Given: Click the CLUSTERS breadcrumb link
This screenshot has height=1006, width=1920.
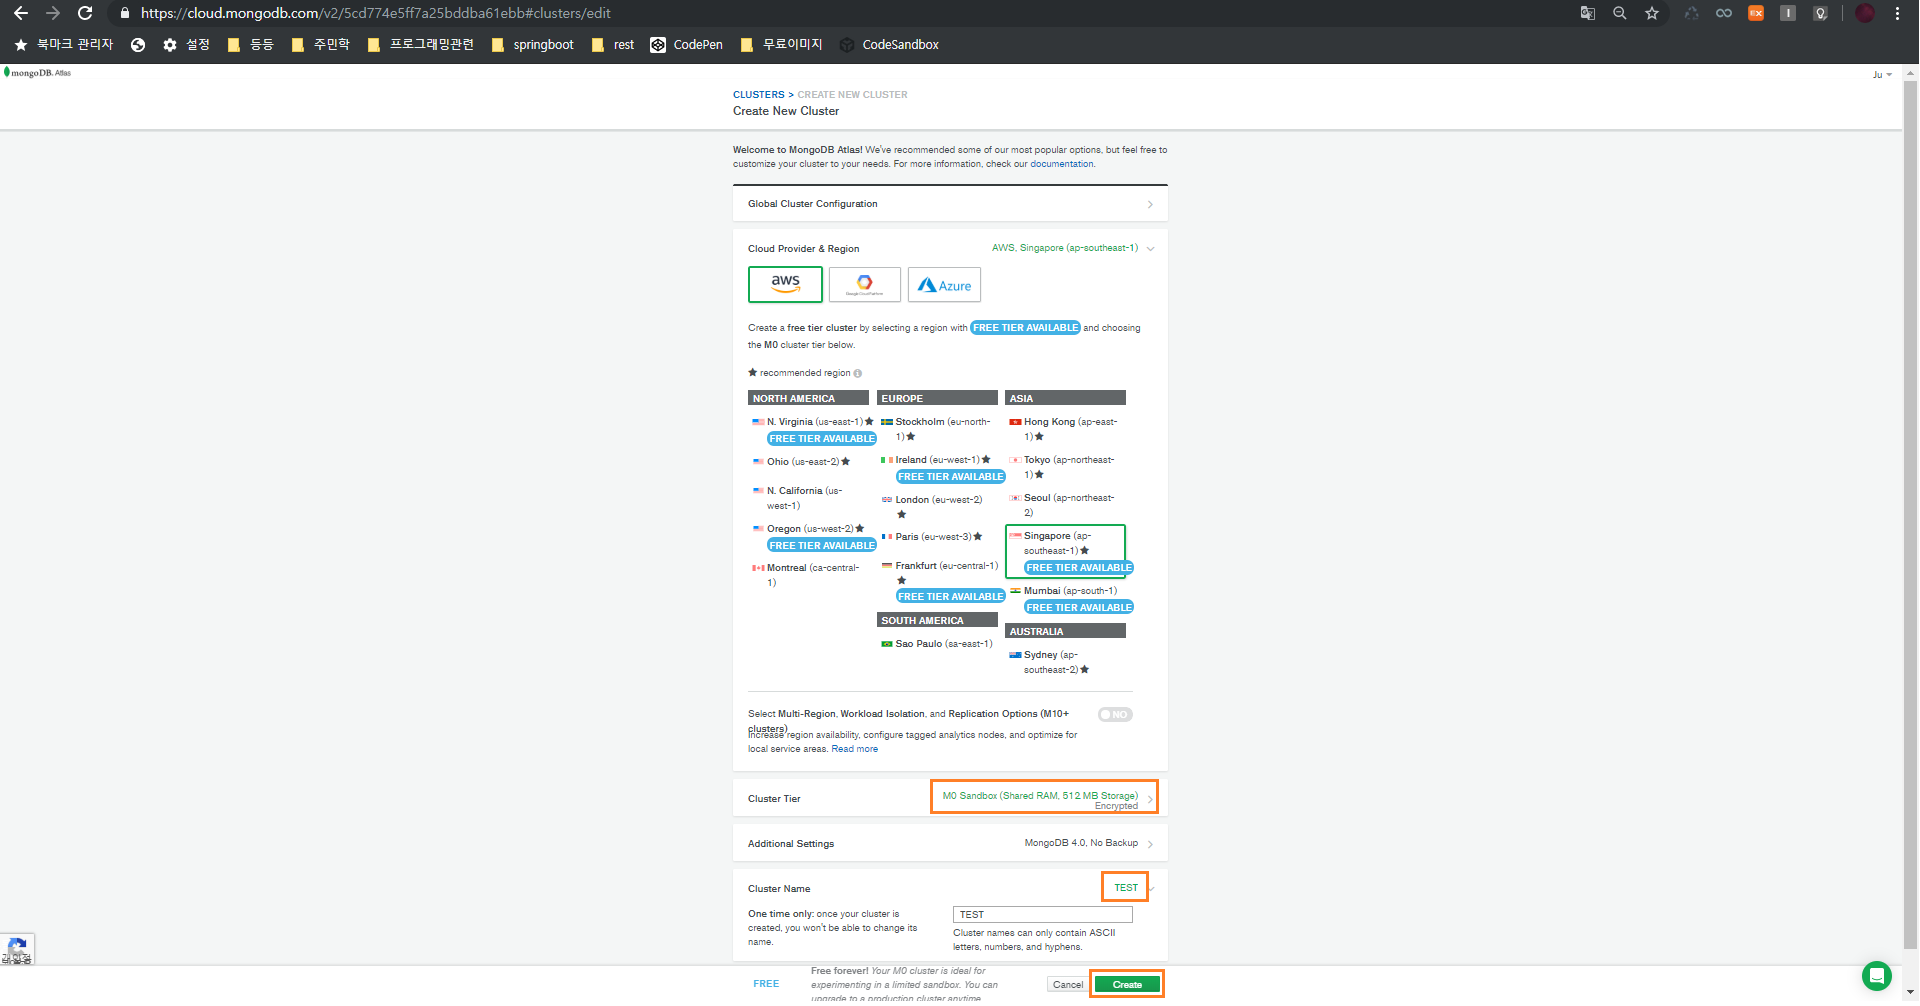Looking at the screenshot, I should click(759, 95).
